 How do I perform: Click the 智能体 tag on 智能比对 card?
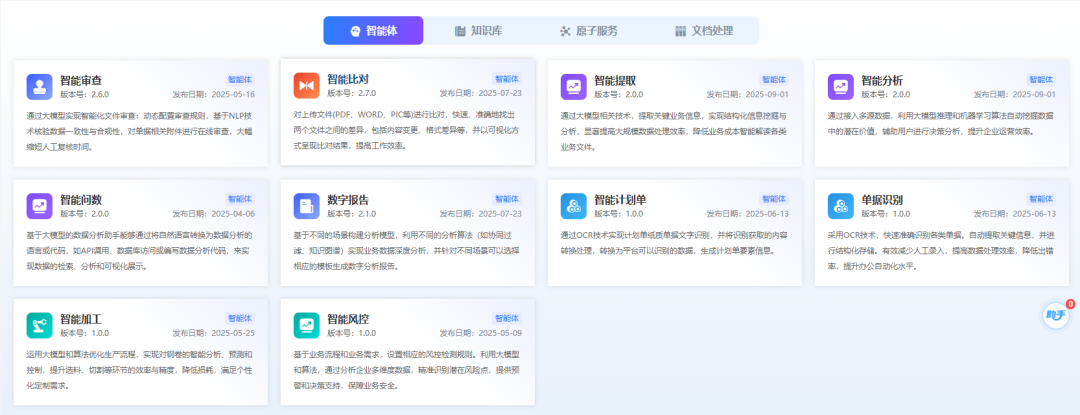[507, 78]
